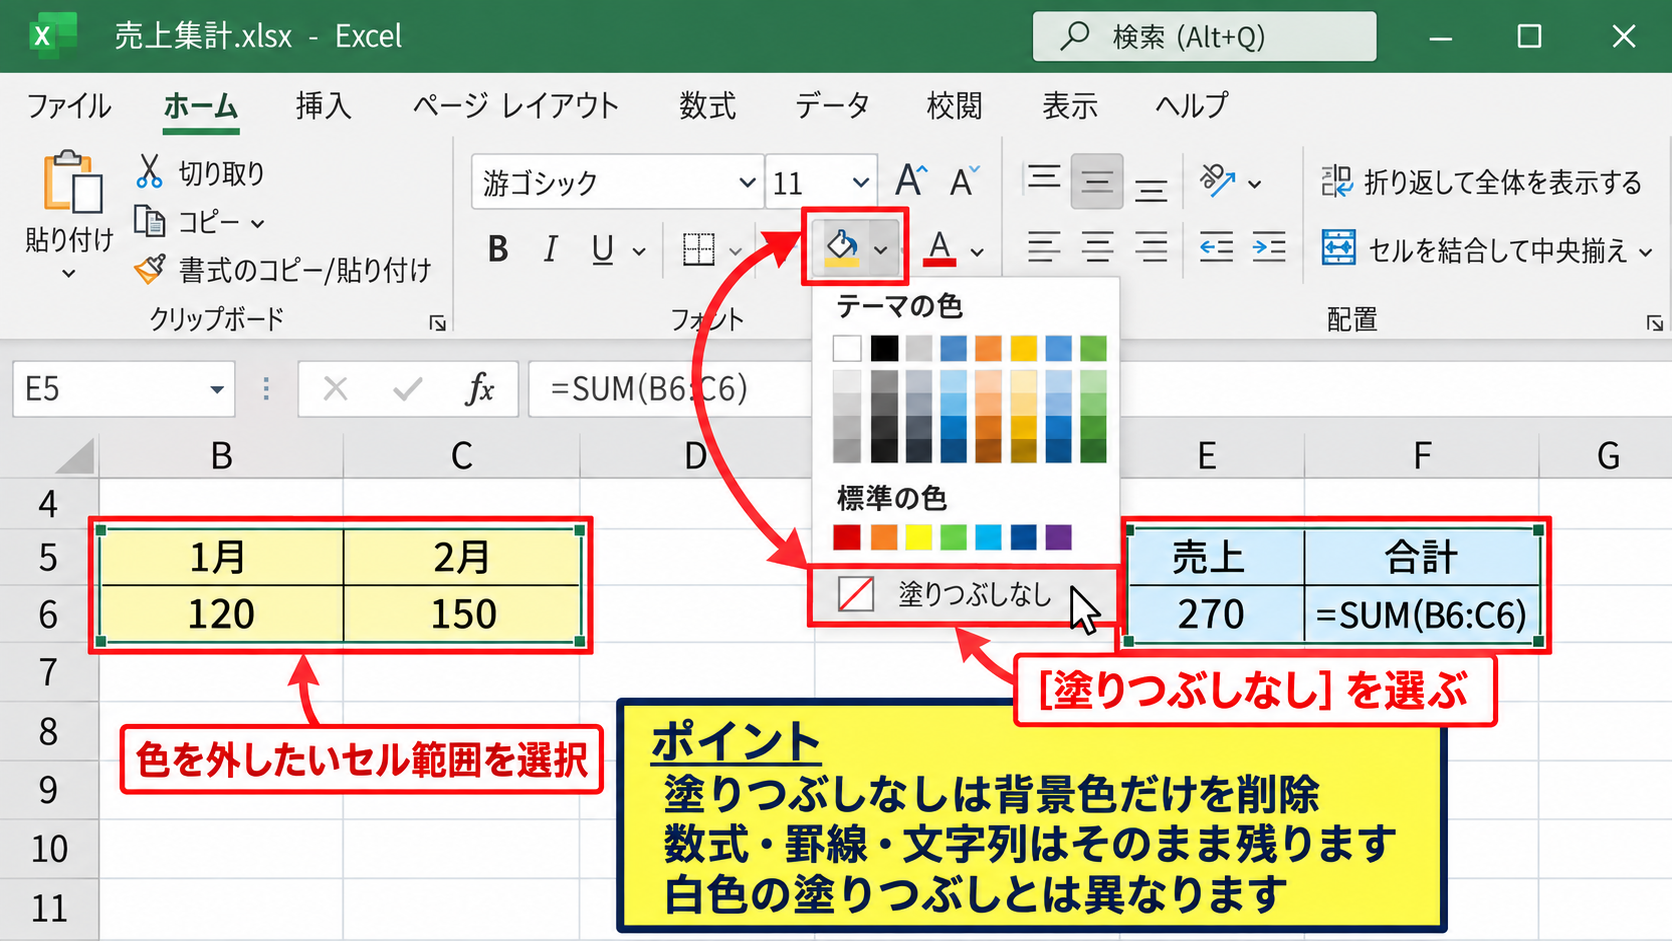Viewport: 1672px width, 941px height.
Task: Toggle Italic formatting
Action: click(x=550, y=249)
